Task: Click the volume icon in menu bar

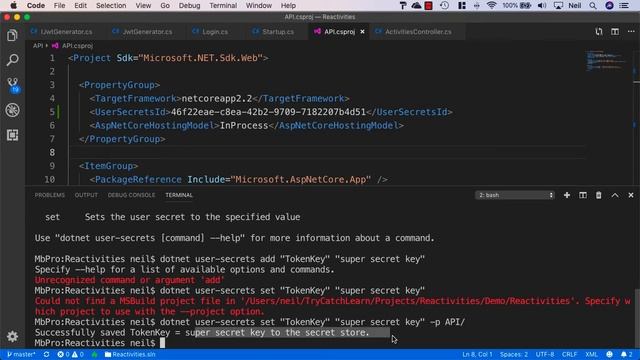Action: [x=542, y=5]
